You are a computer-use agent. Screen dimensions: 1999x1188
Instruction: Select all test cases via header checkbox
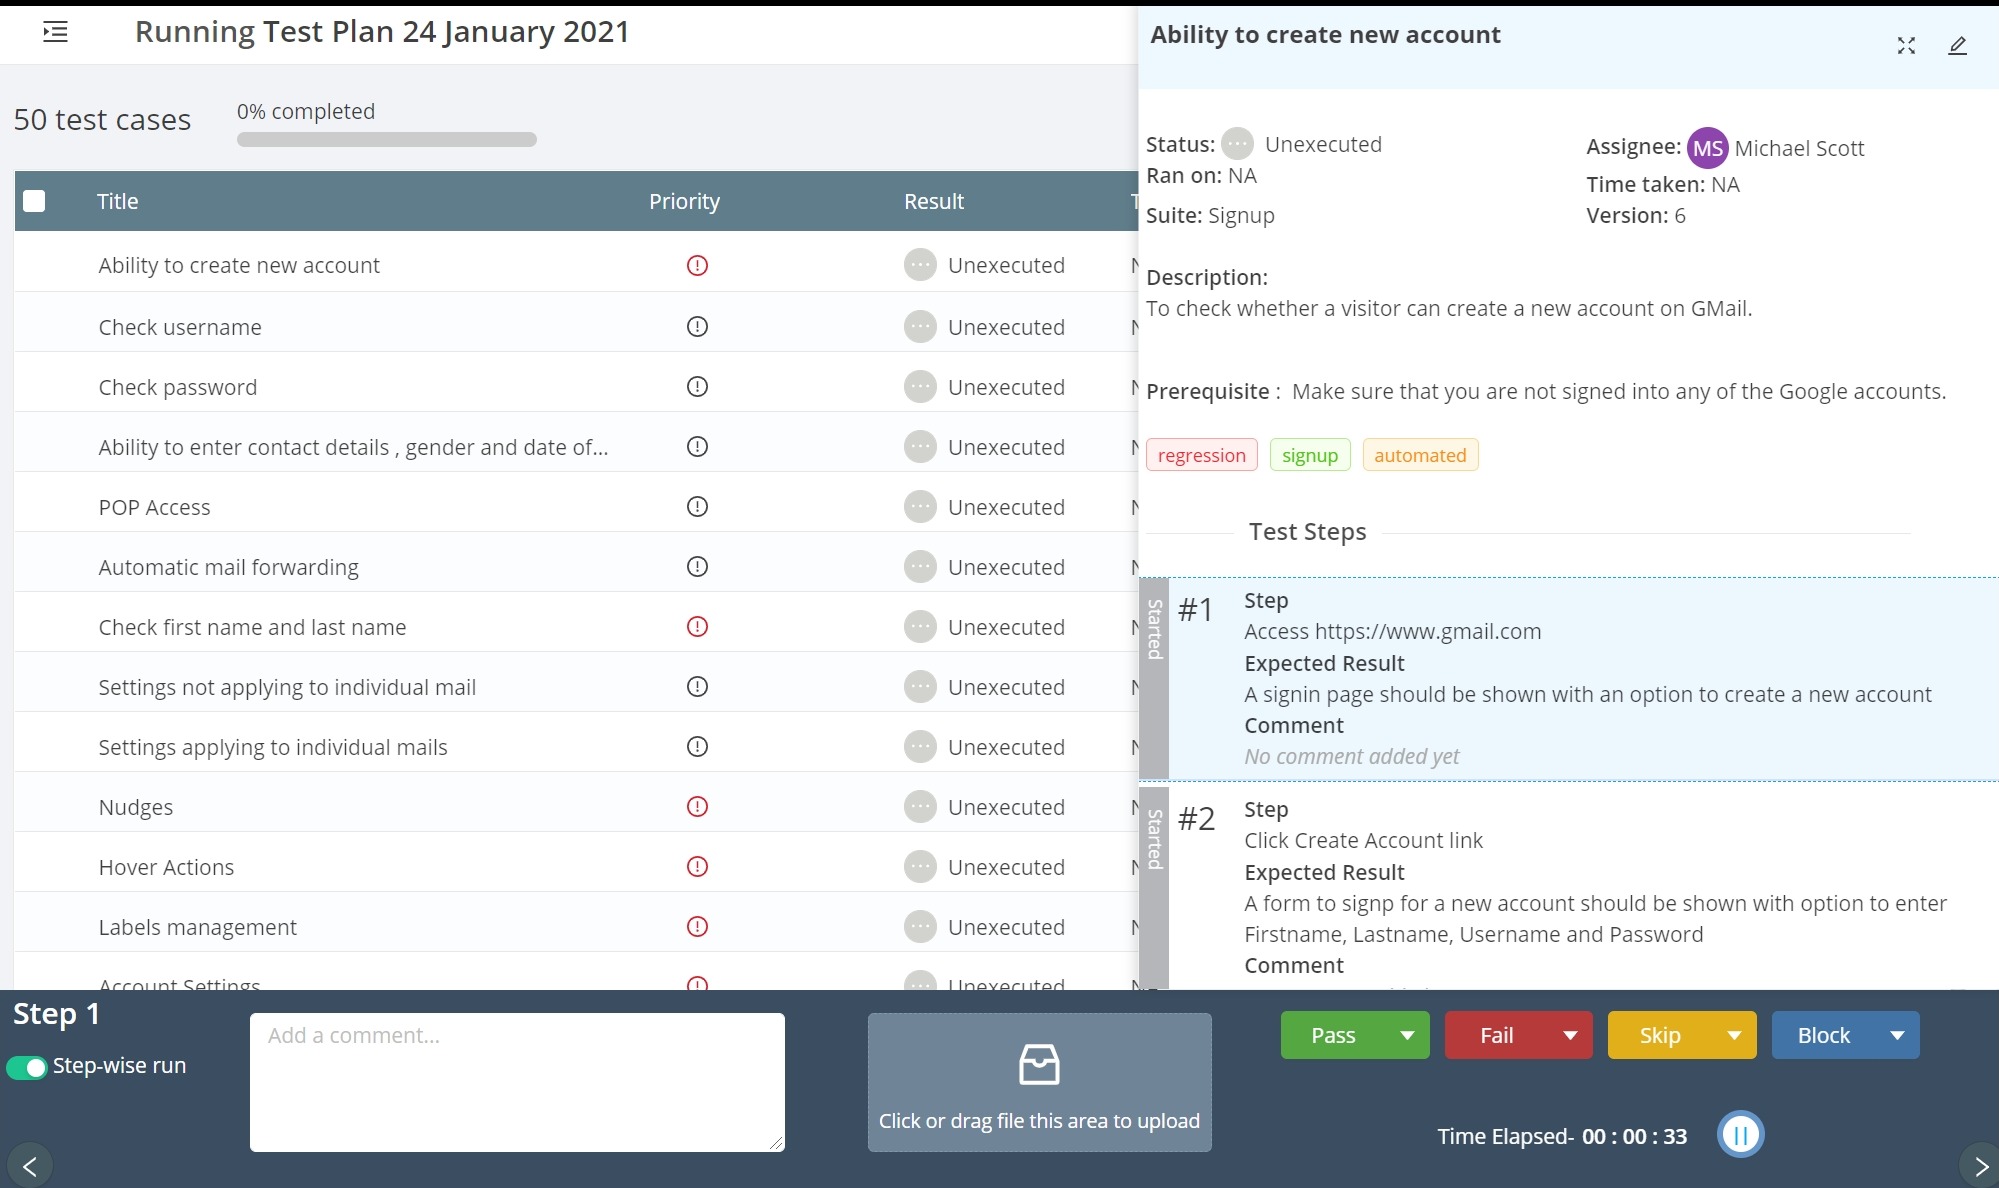tap(35, 201)
